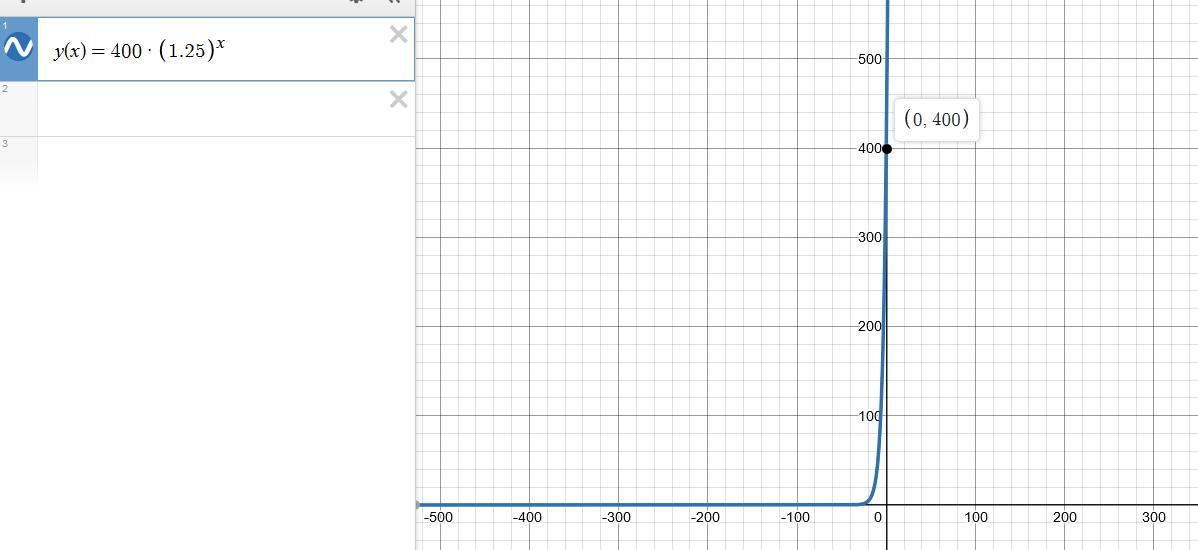
Task: Click x-axis label -200
Action: coord(706,517)
